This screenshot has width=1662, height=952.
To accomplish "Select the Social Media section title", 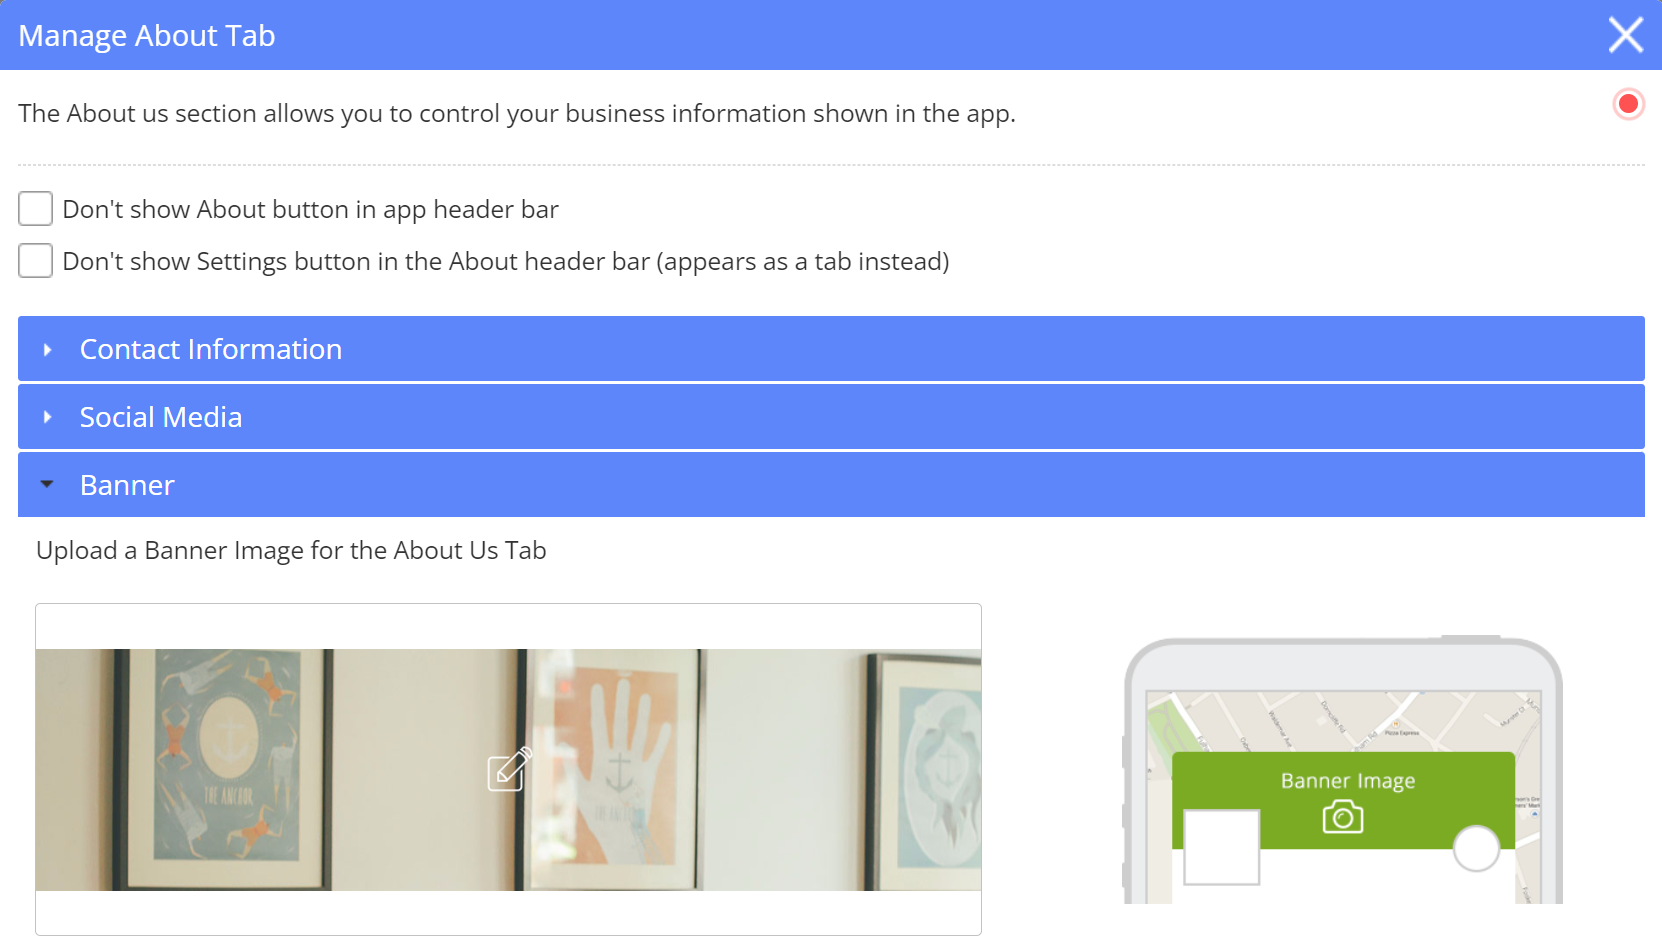I will (161, 417).
